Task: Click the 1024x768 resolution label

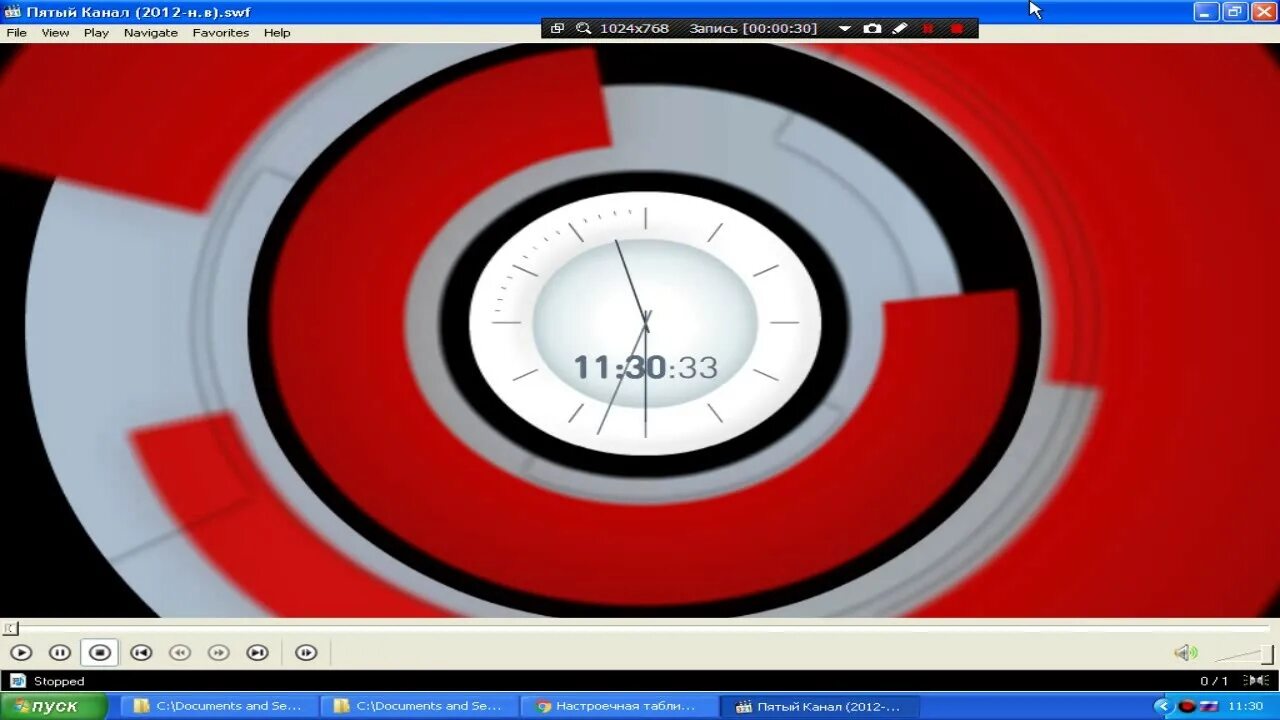Action: coord(634,28)
